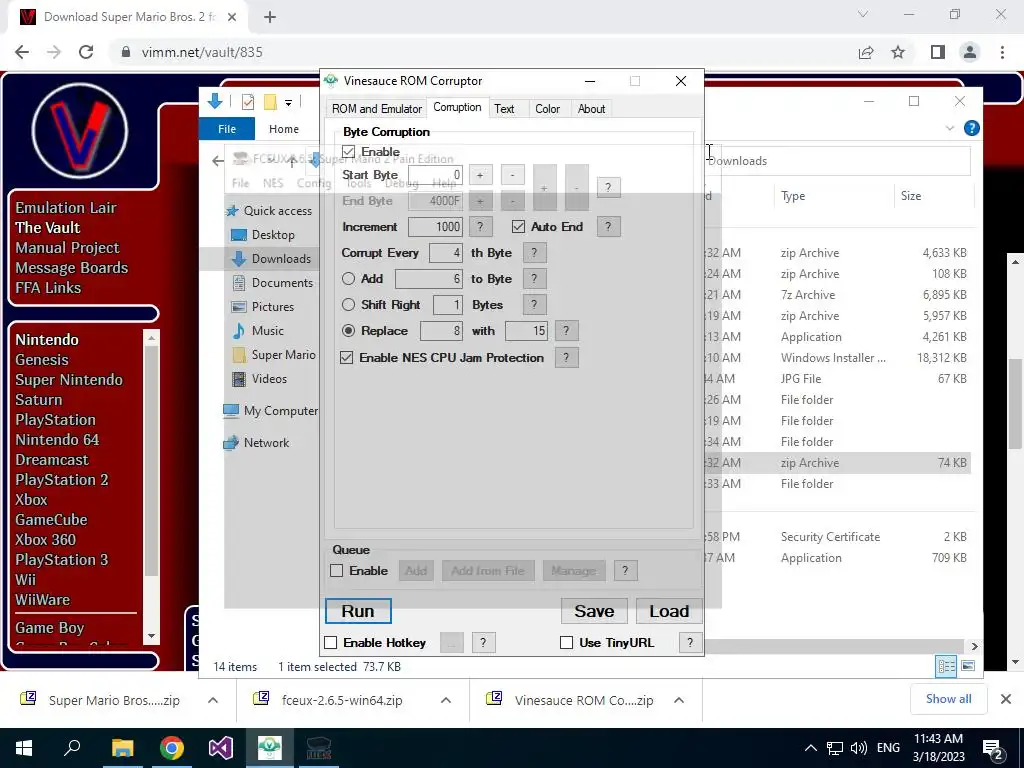Toggle Byte Corruption Enable checkbox
Image resolution: width=1024 pixels, height=768 pixels.
pos(348,152)
